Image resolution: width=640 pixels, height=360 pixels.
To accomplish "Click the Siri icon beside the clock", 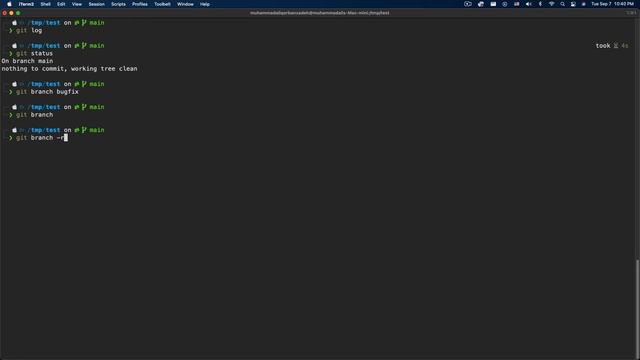I will 583,4.
